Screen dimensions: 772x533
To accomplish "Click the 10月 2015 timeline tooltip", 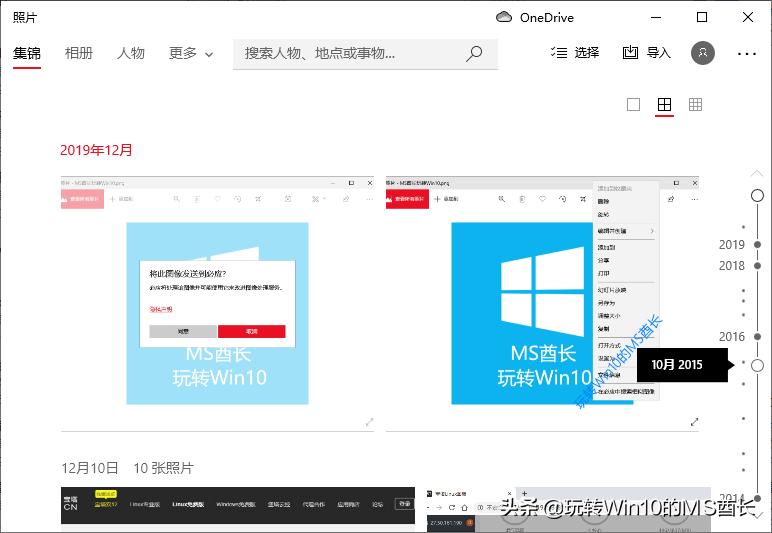I will (682, 365).
